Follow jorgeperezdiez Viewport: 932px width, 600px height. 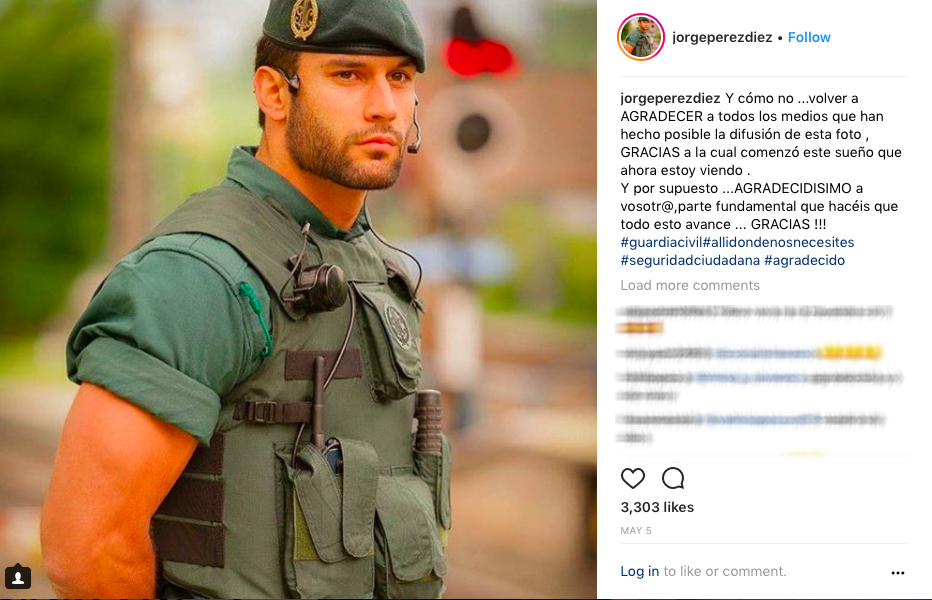coord(809,37)
